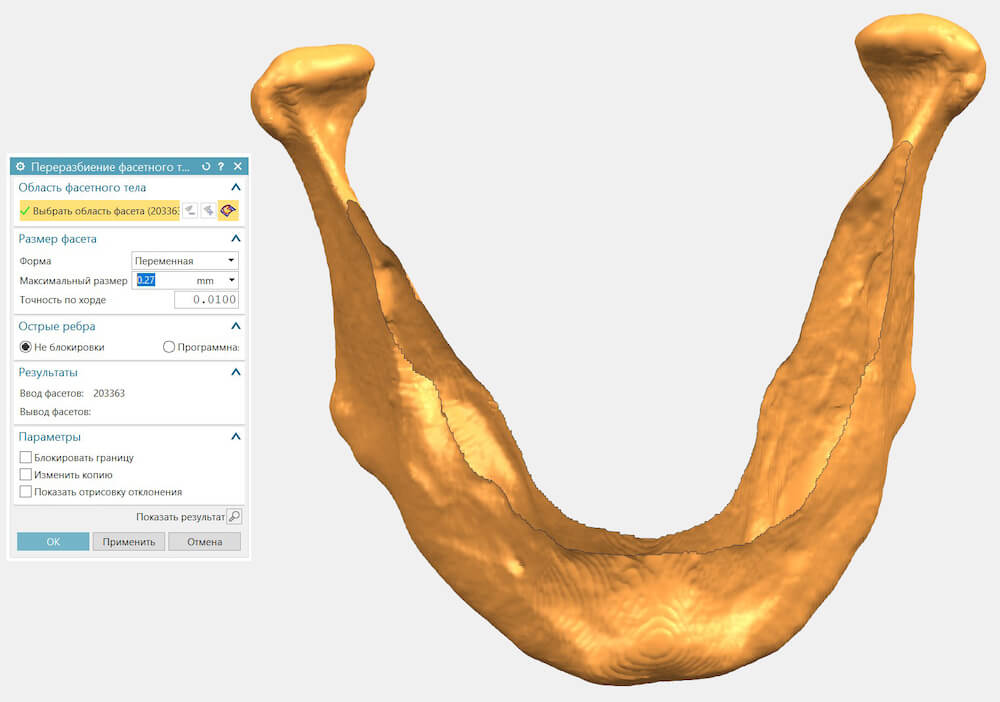Check Показать отрисовку отклонения option
This screenshot has height=702, width=1000.
point(26,492)
